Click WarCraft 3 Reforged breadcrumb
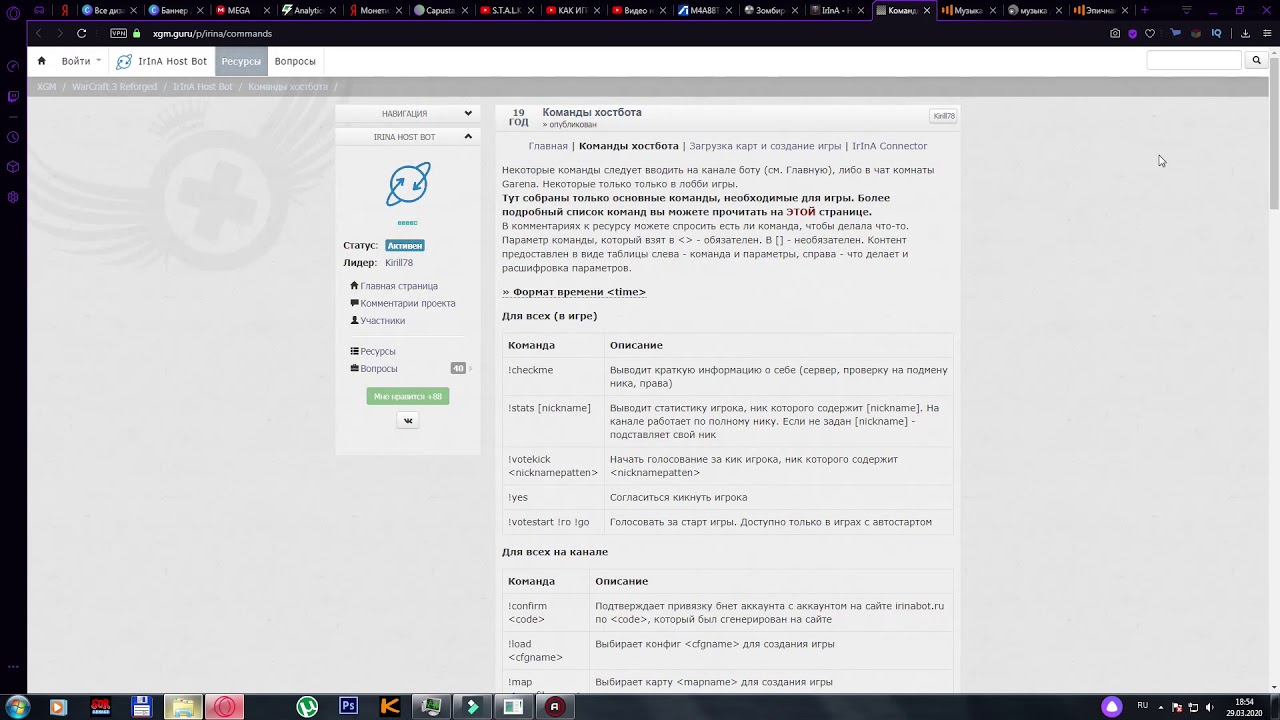Image resolution: width=1280 pixels, height=720 pixels. click(114, 87)
